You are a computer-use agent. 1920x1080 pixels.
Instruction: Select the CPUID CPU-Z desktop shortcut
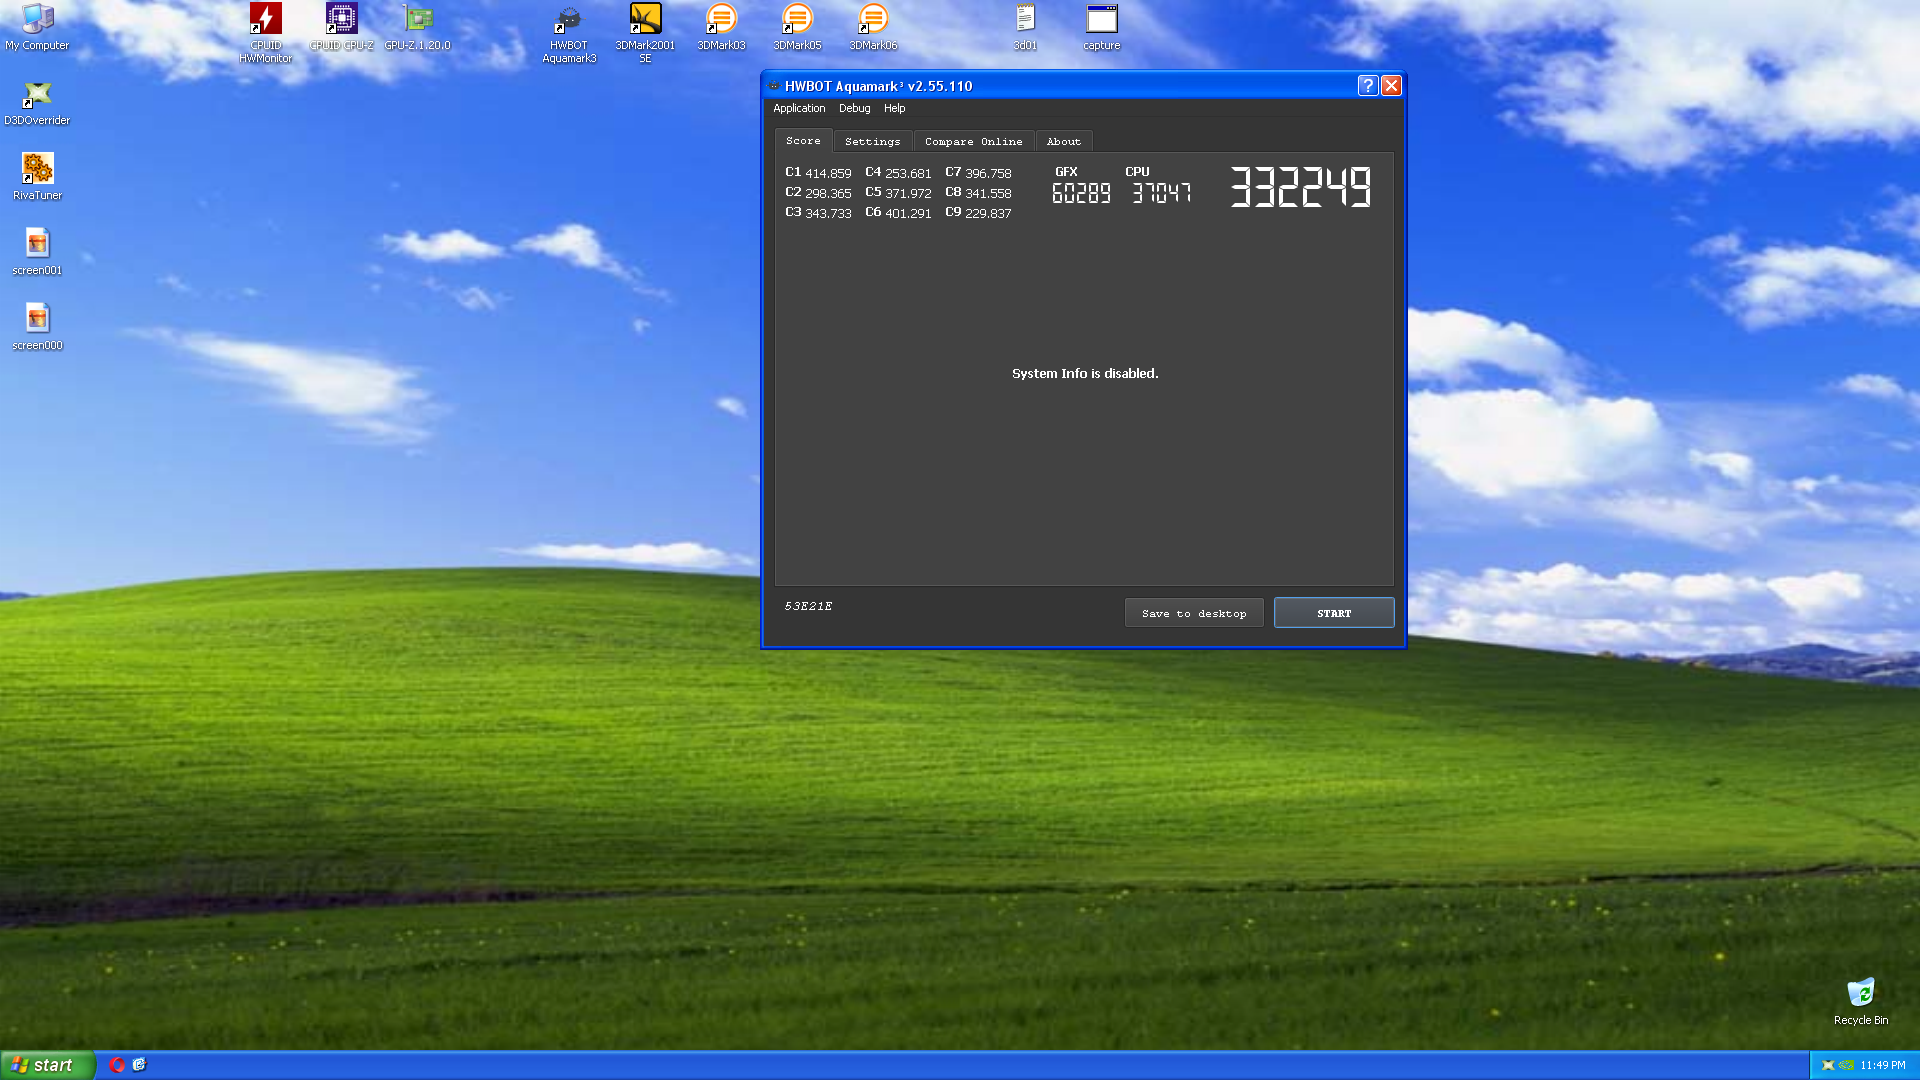click(x=341, y=27)
